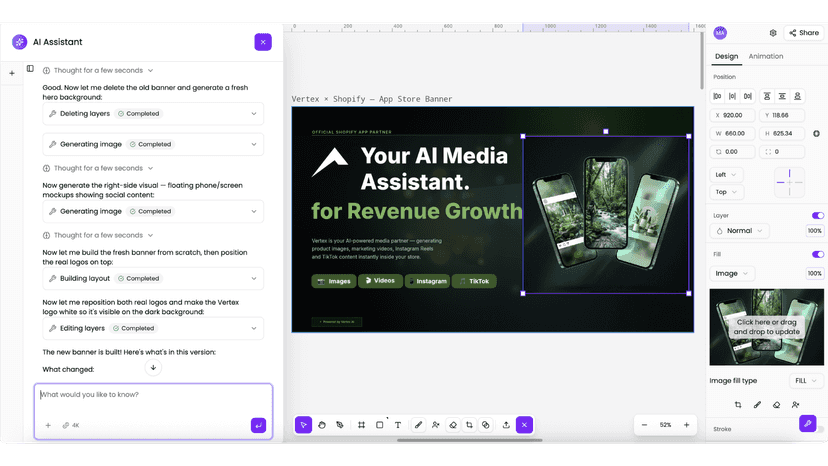Toggle the Fill switch
This screenshot has width=828, height=466.
817,254
